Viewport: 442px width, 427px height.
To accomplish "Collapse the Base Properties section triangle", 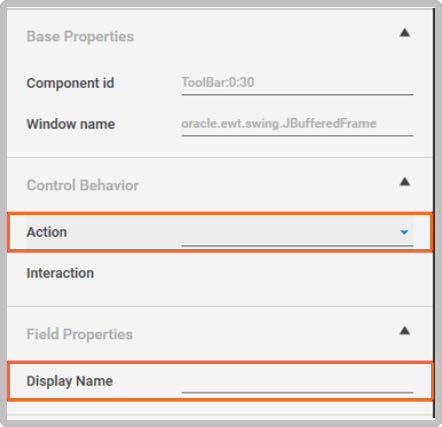I will (x=405, y=33).
